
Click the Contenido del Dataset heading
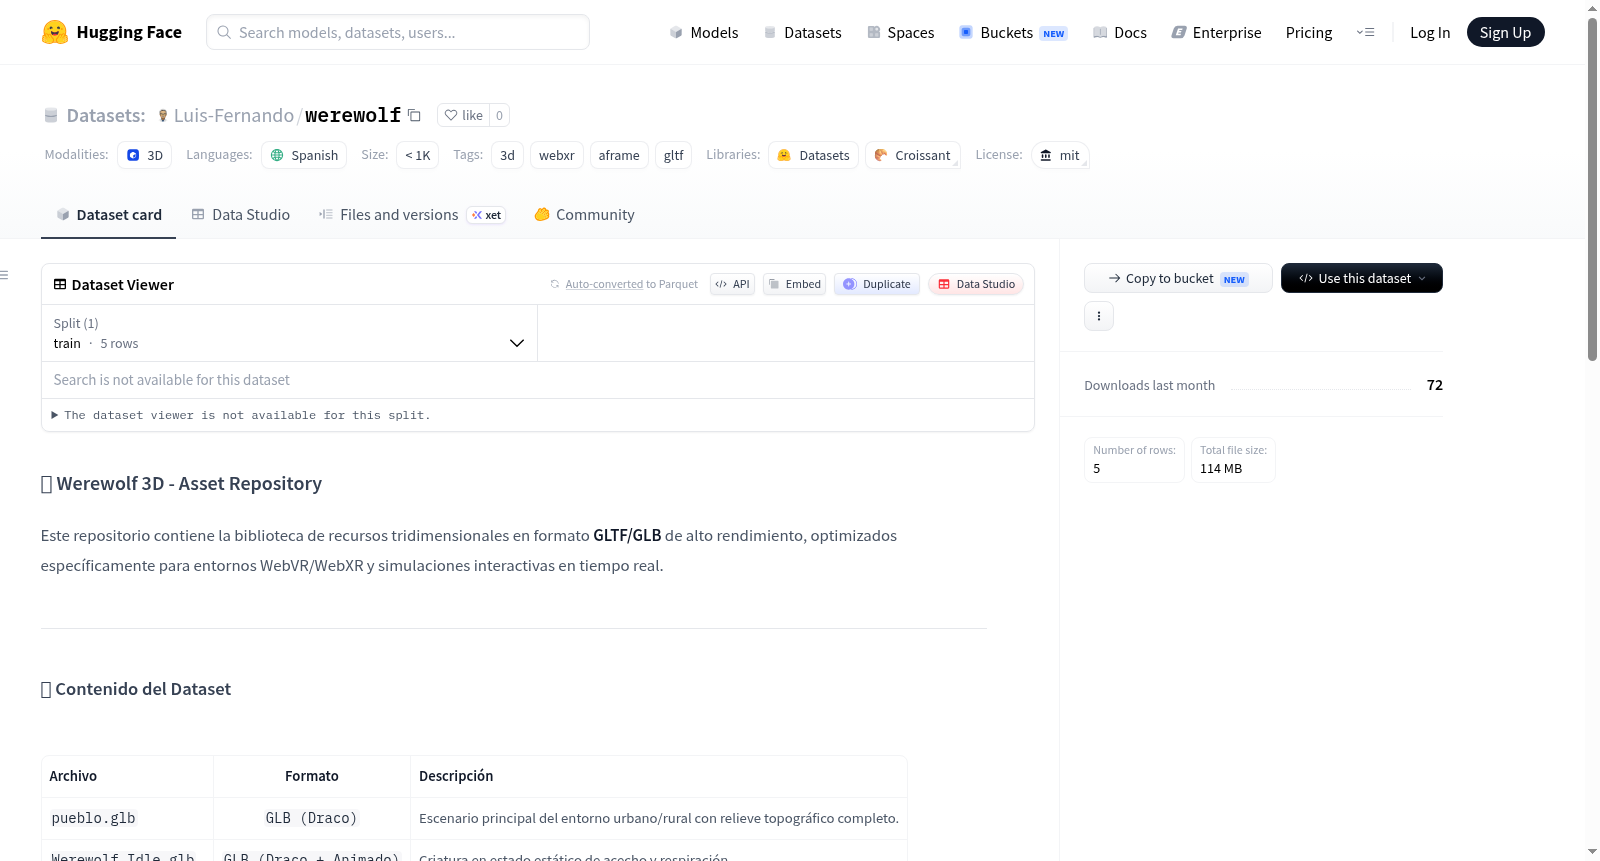pyautogui.click(x=136, y=689)
